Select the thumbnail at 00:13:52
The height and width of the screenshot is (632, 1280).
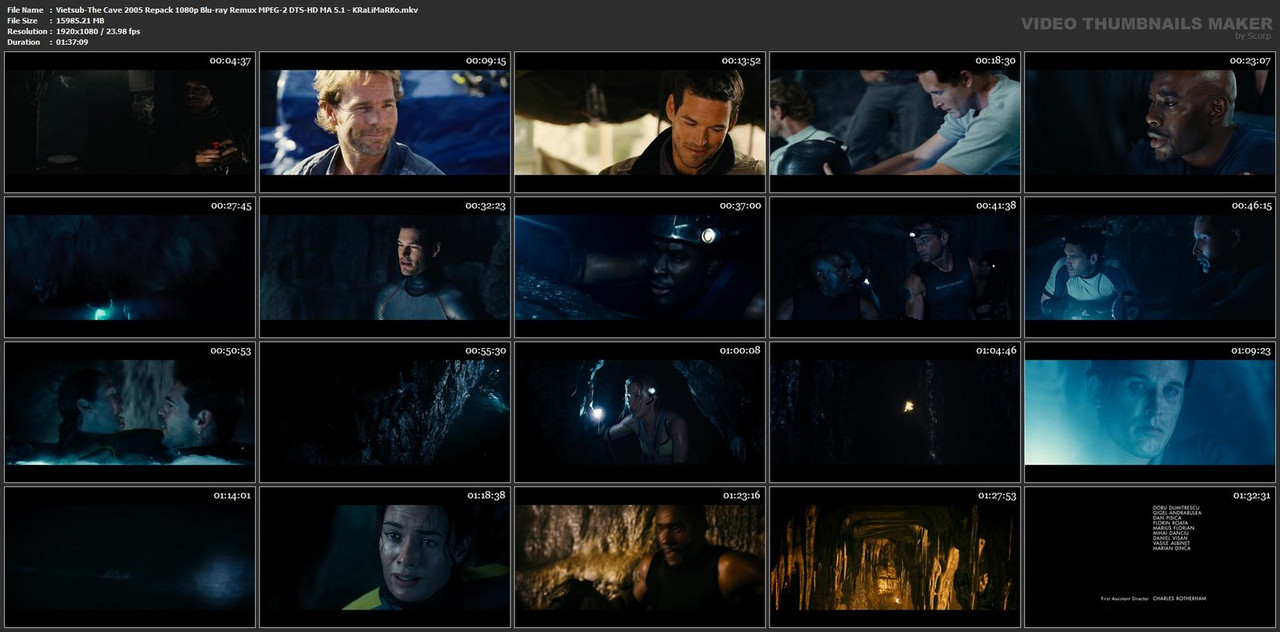[640, 122]
